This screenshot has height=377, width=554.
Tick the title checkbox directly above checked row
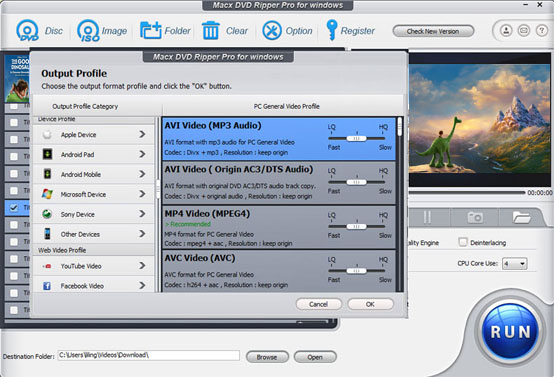click(14, 190)
